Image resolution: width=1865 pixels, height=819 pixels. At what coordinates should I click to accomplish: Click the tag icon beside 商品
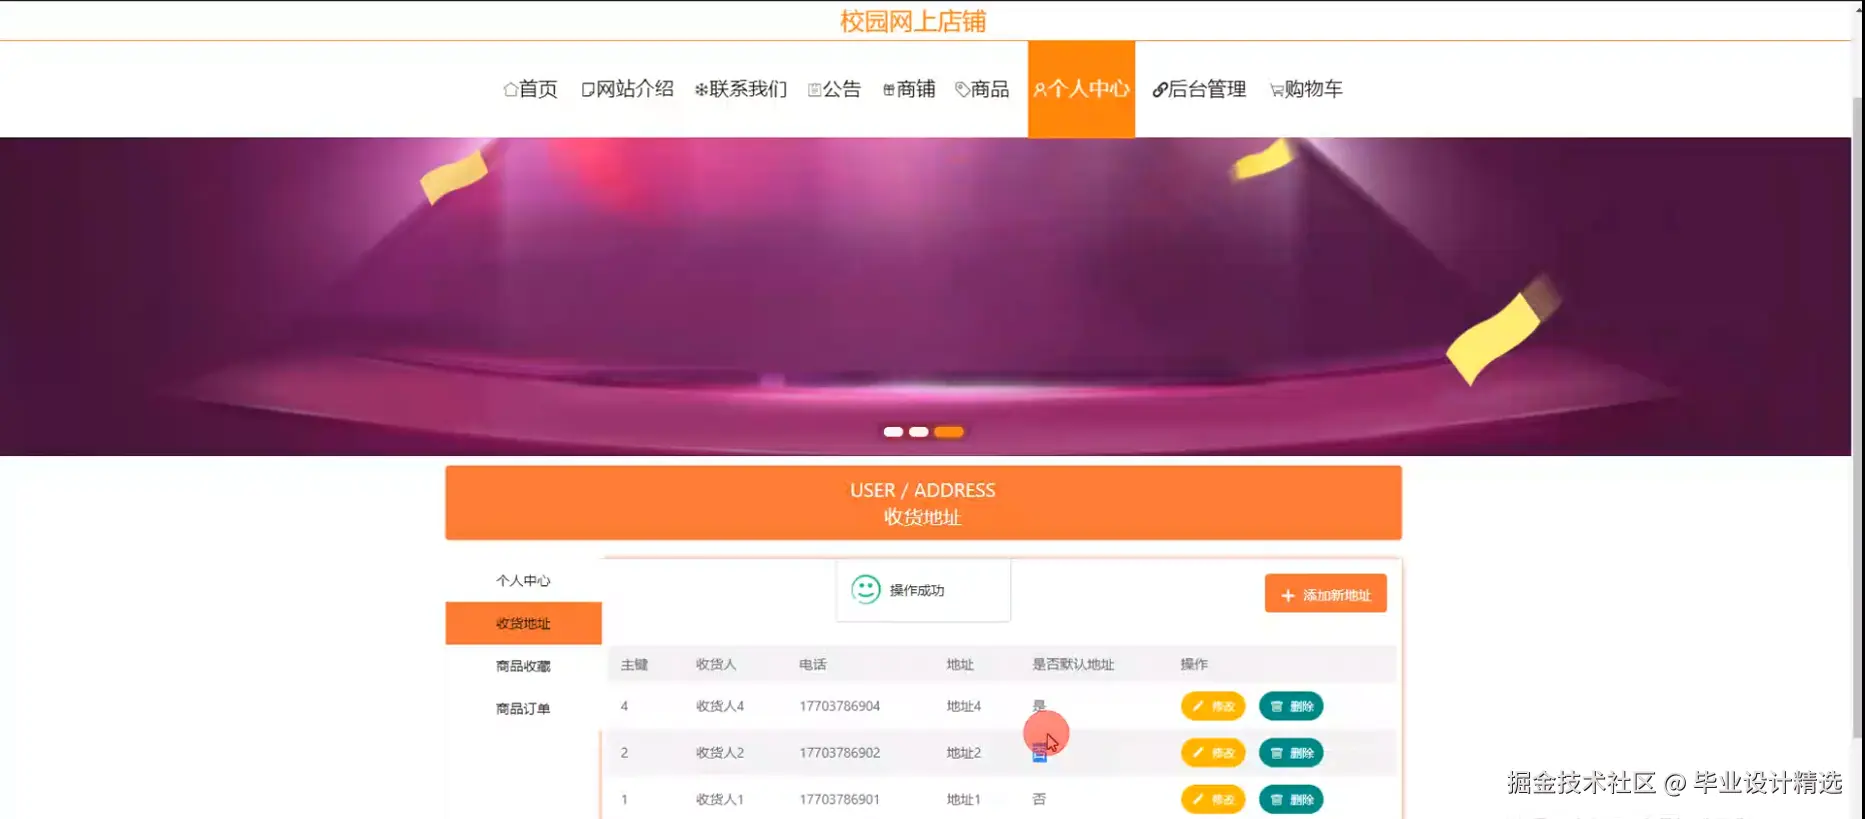962,90
